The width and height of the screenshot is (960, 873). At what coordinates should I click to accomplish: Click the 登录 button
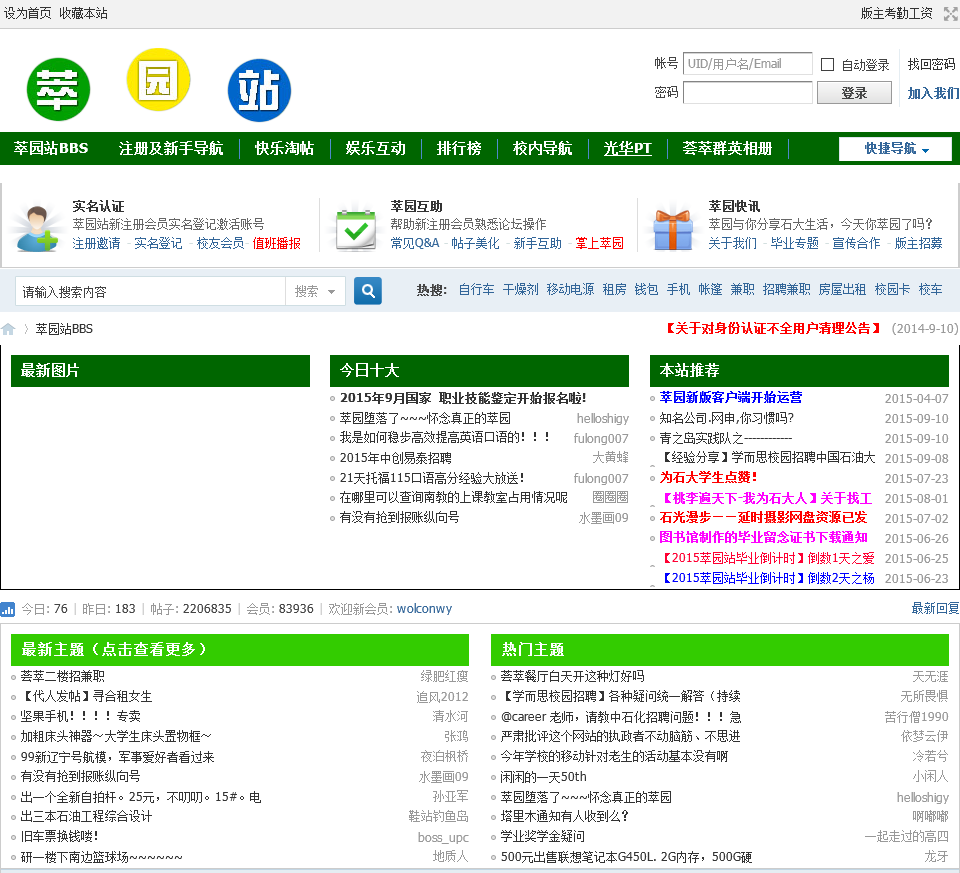[854, 93]
